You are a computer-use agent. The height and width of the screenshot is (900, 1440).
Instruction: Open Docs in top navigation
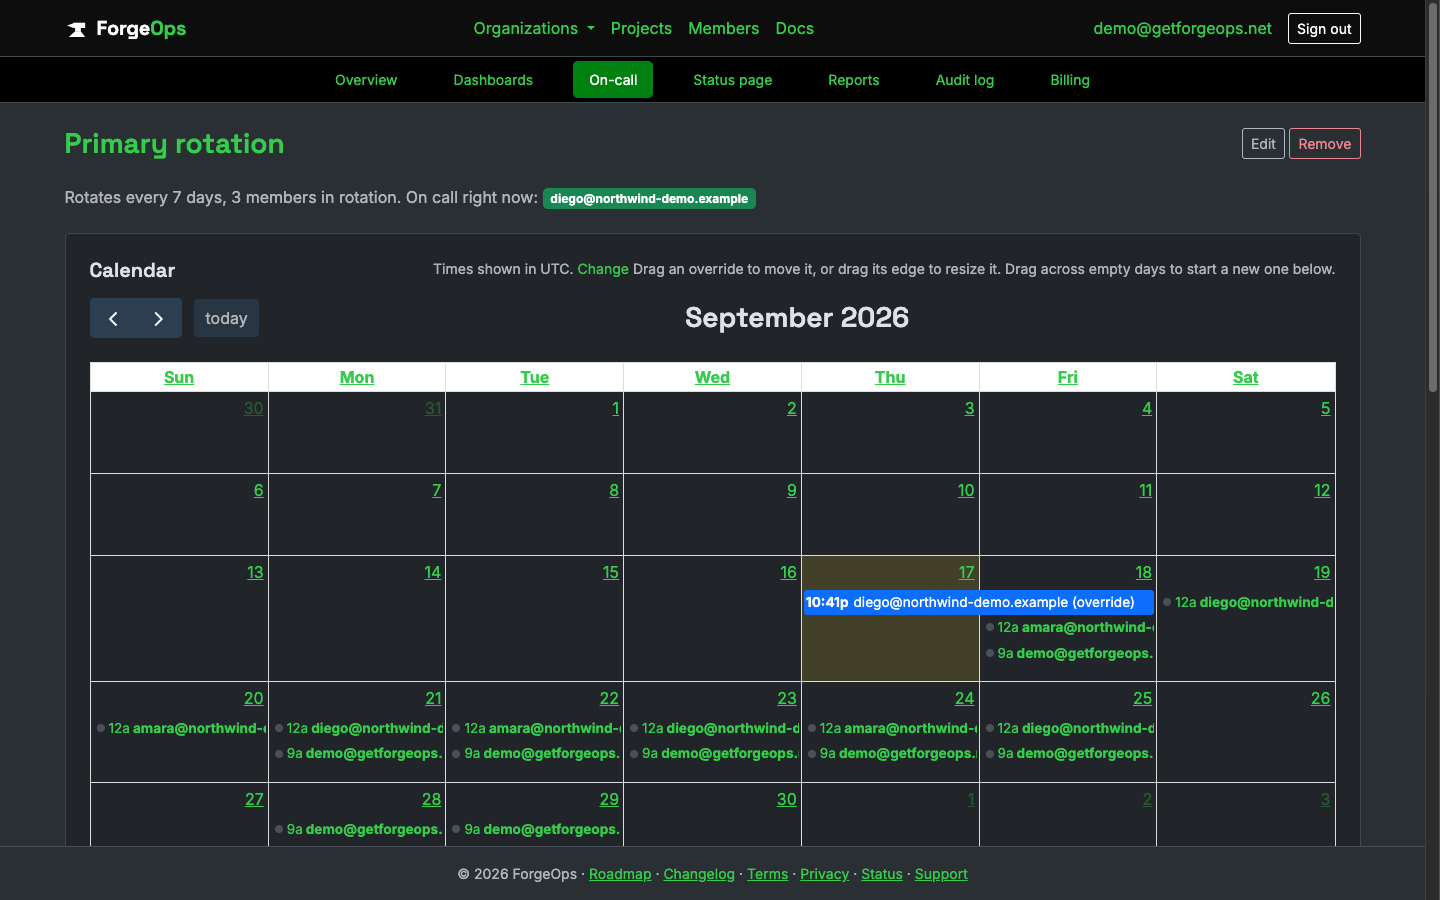pyautogui.click(x=794, y=28)
